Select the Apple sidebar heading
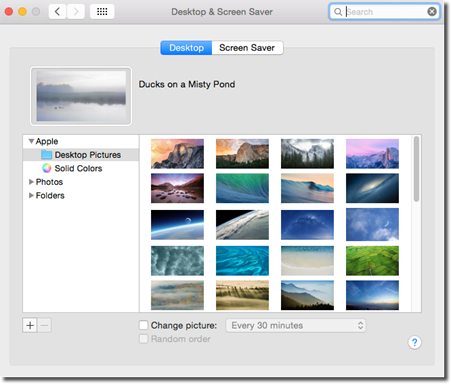The height and width of the screenshot is (384, 451). coord(81,141)
